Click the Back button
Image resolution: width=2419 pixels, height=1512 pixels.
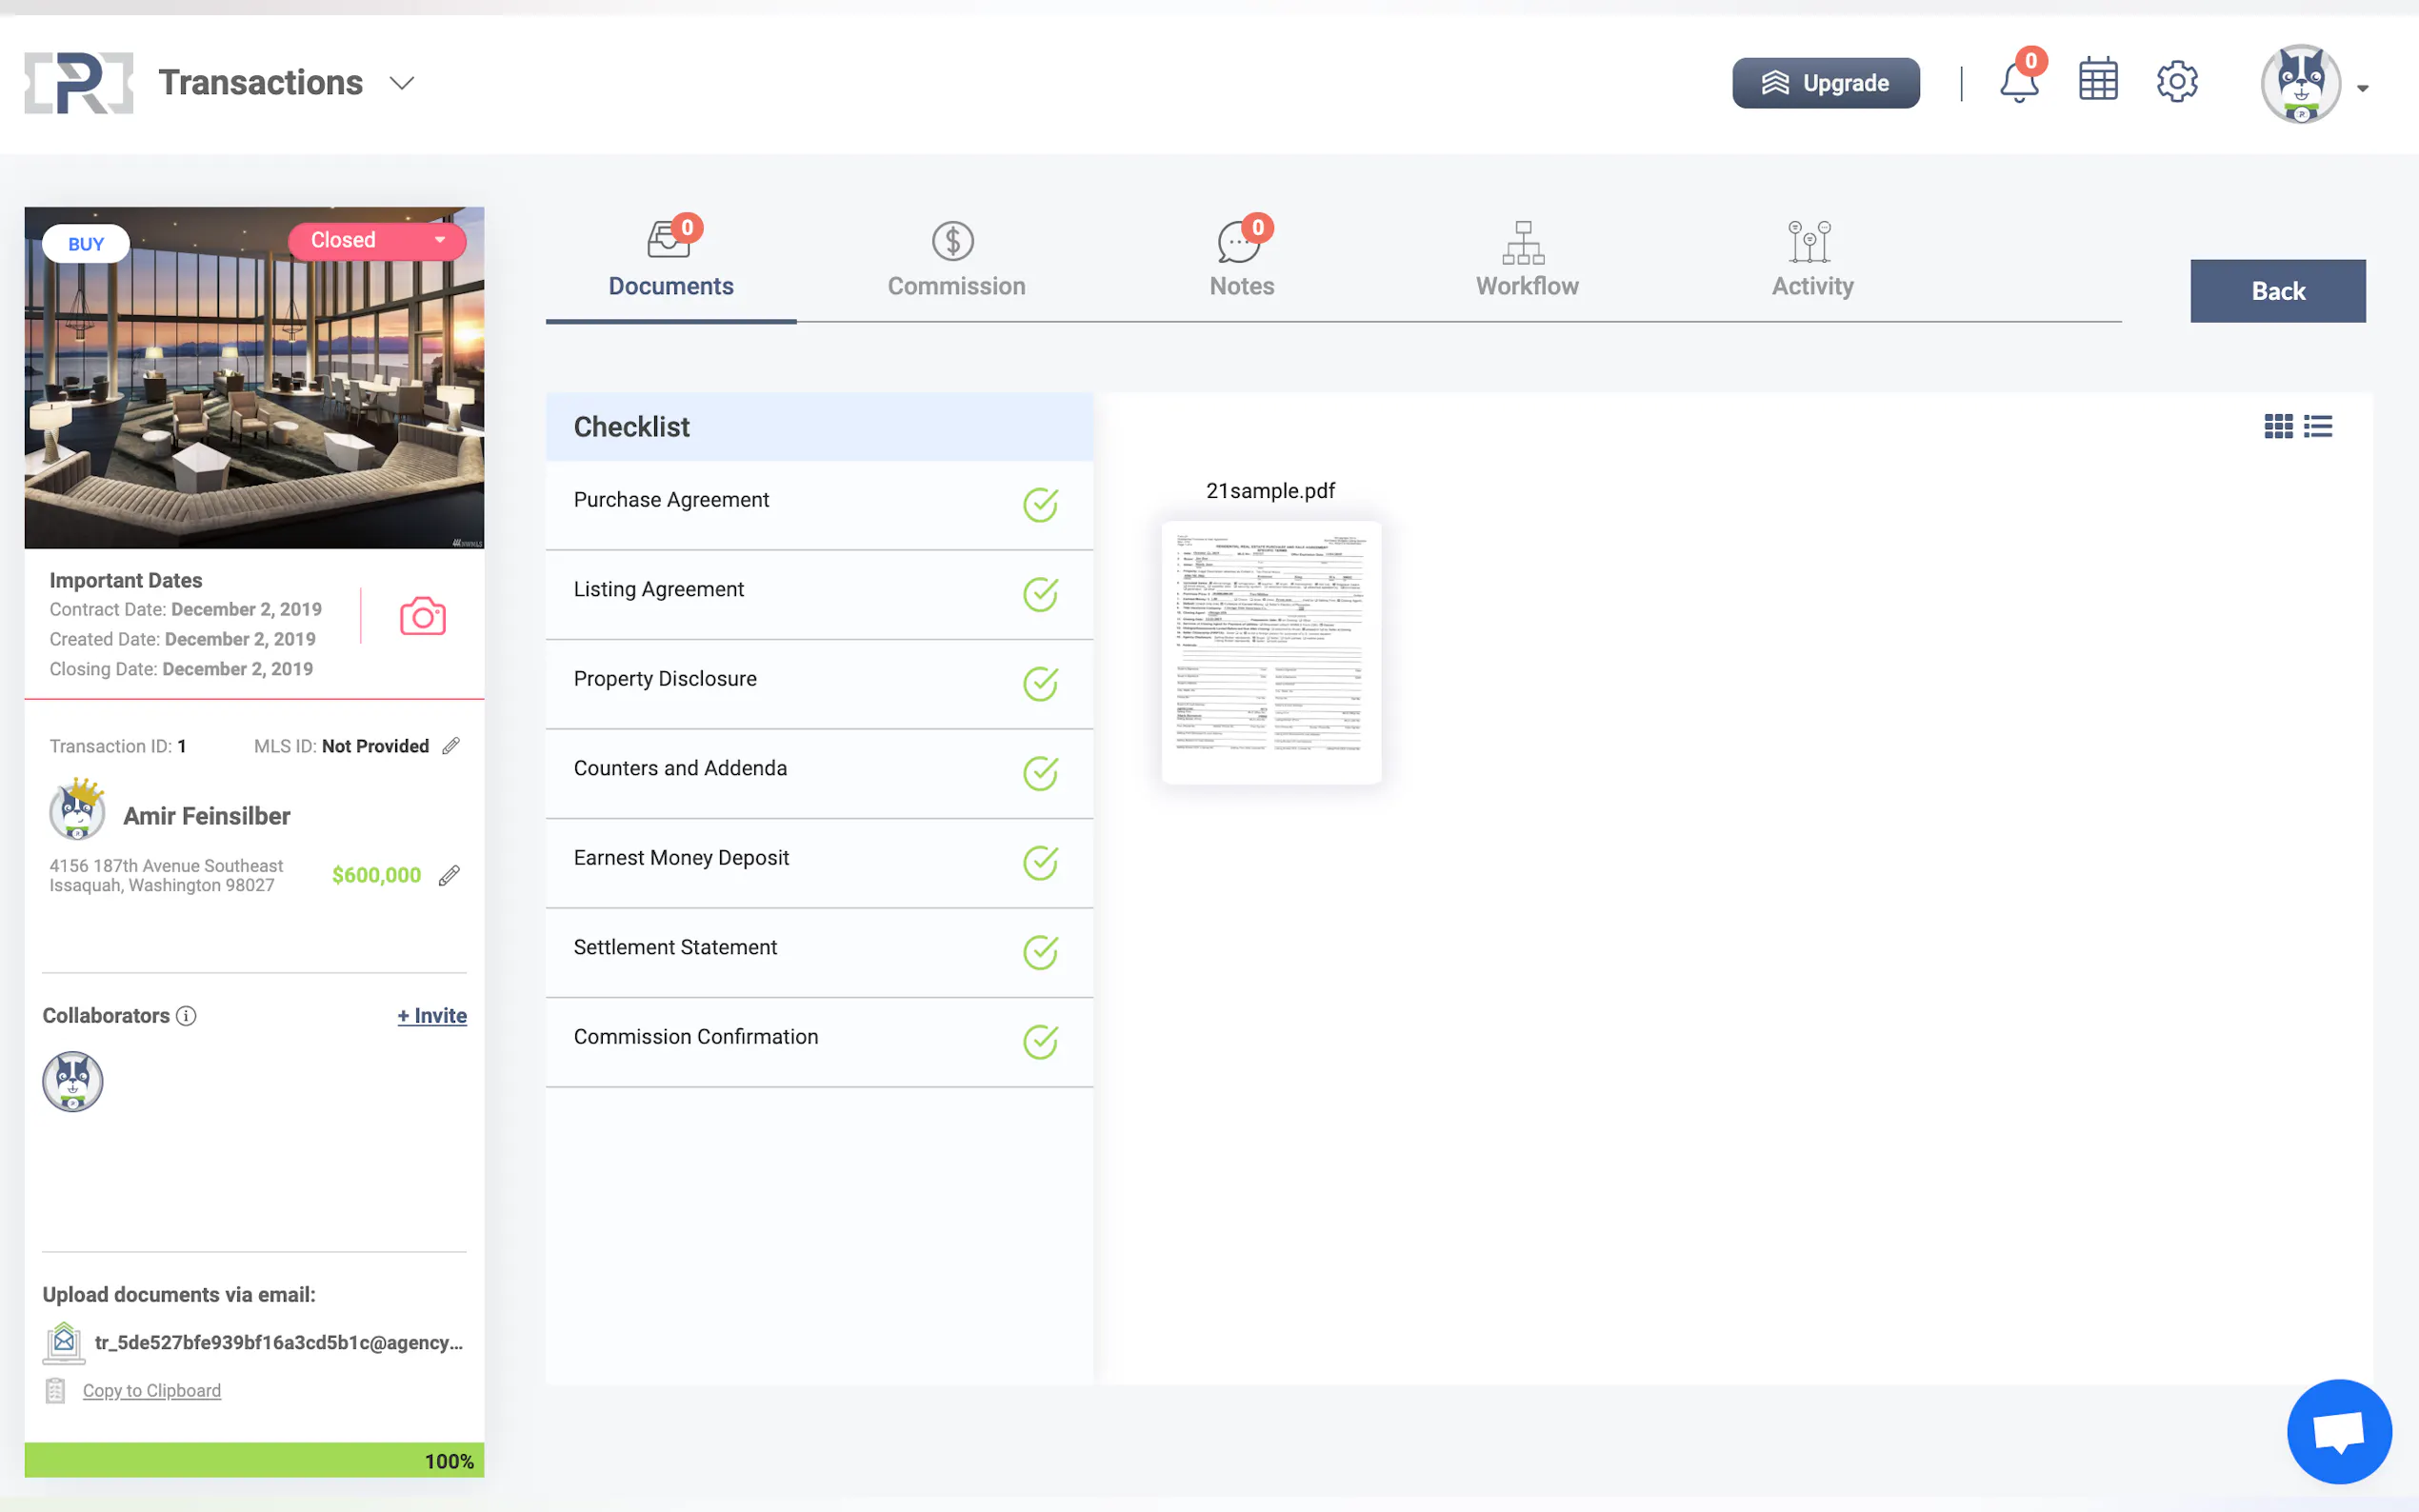(2277, 291)
